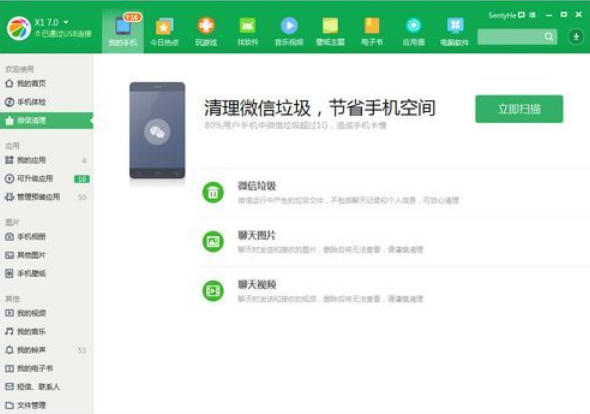Expand the X1 7.0 device dropdown arrow

[x=66, y=22]
